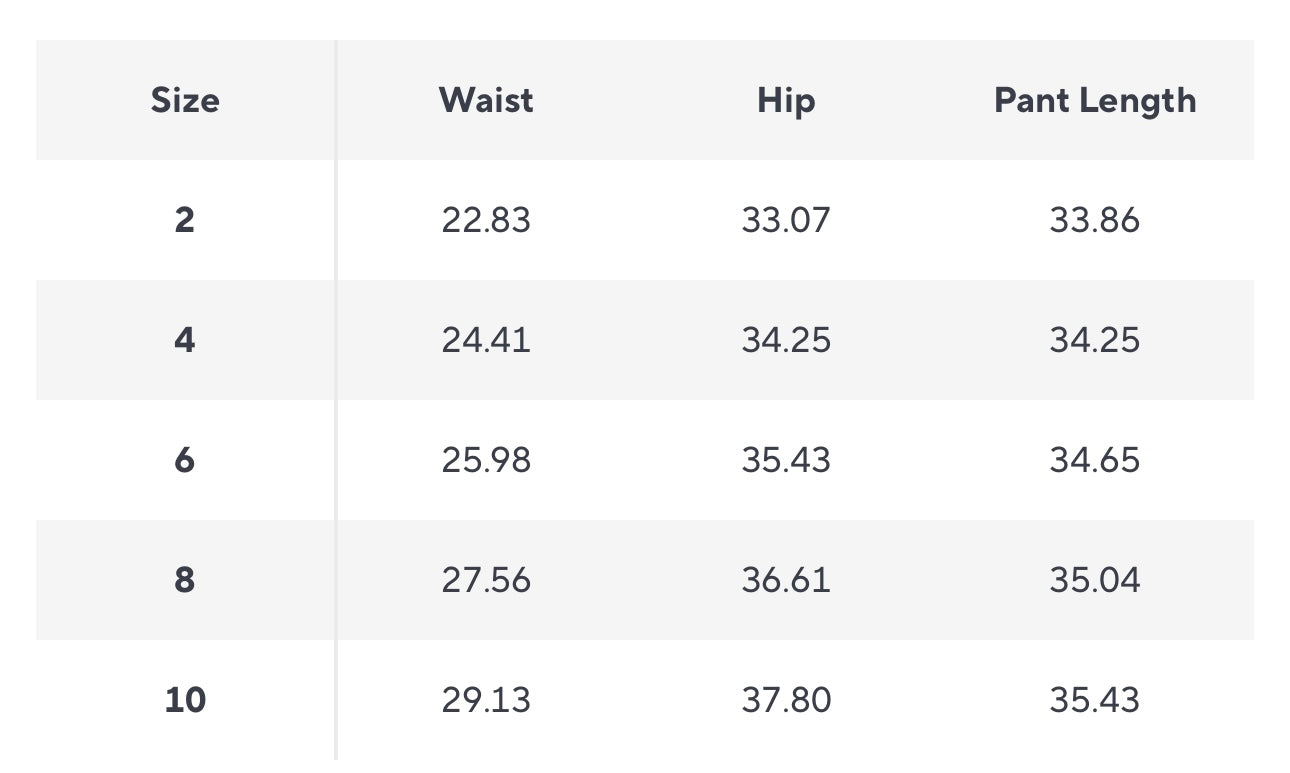Screen dimensions: 1290x773
Task: Select the size 8 row label
Action: click(x=185, y=580)
